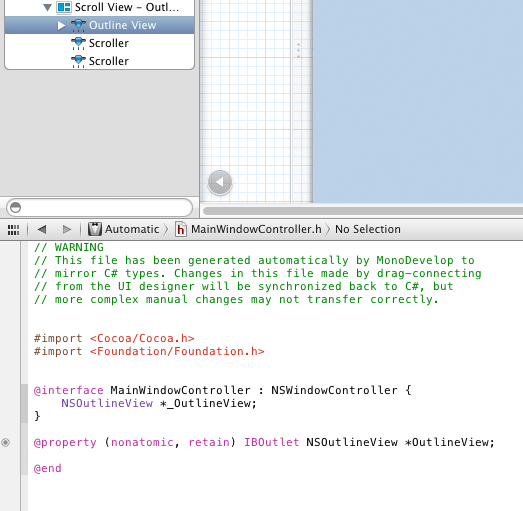The width and height of the screenshot is (523, 511).
Task: Expand the Outline View disclosure triangle
Action: point(61,25)
